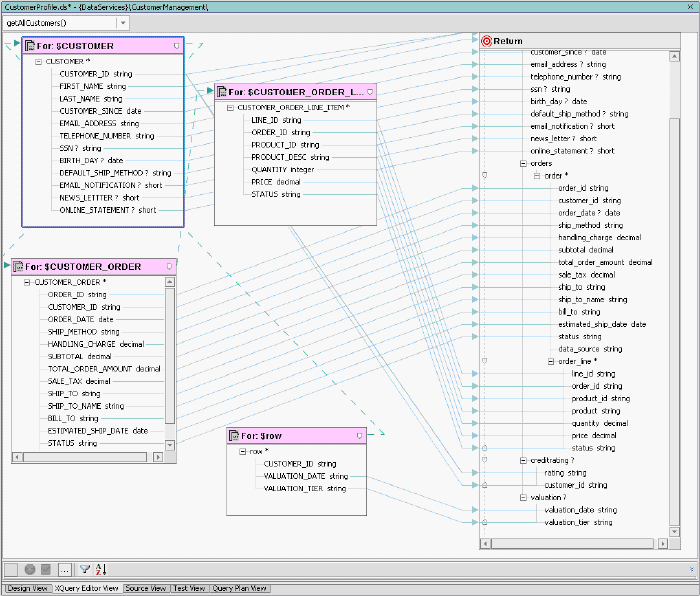Click the For: $CUSTOMER_ORDER node document icon
700x596 pixels.
pyautogui.click(x=18, y=267)
